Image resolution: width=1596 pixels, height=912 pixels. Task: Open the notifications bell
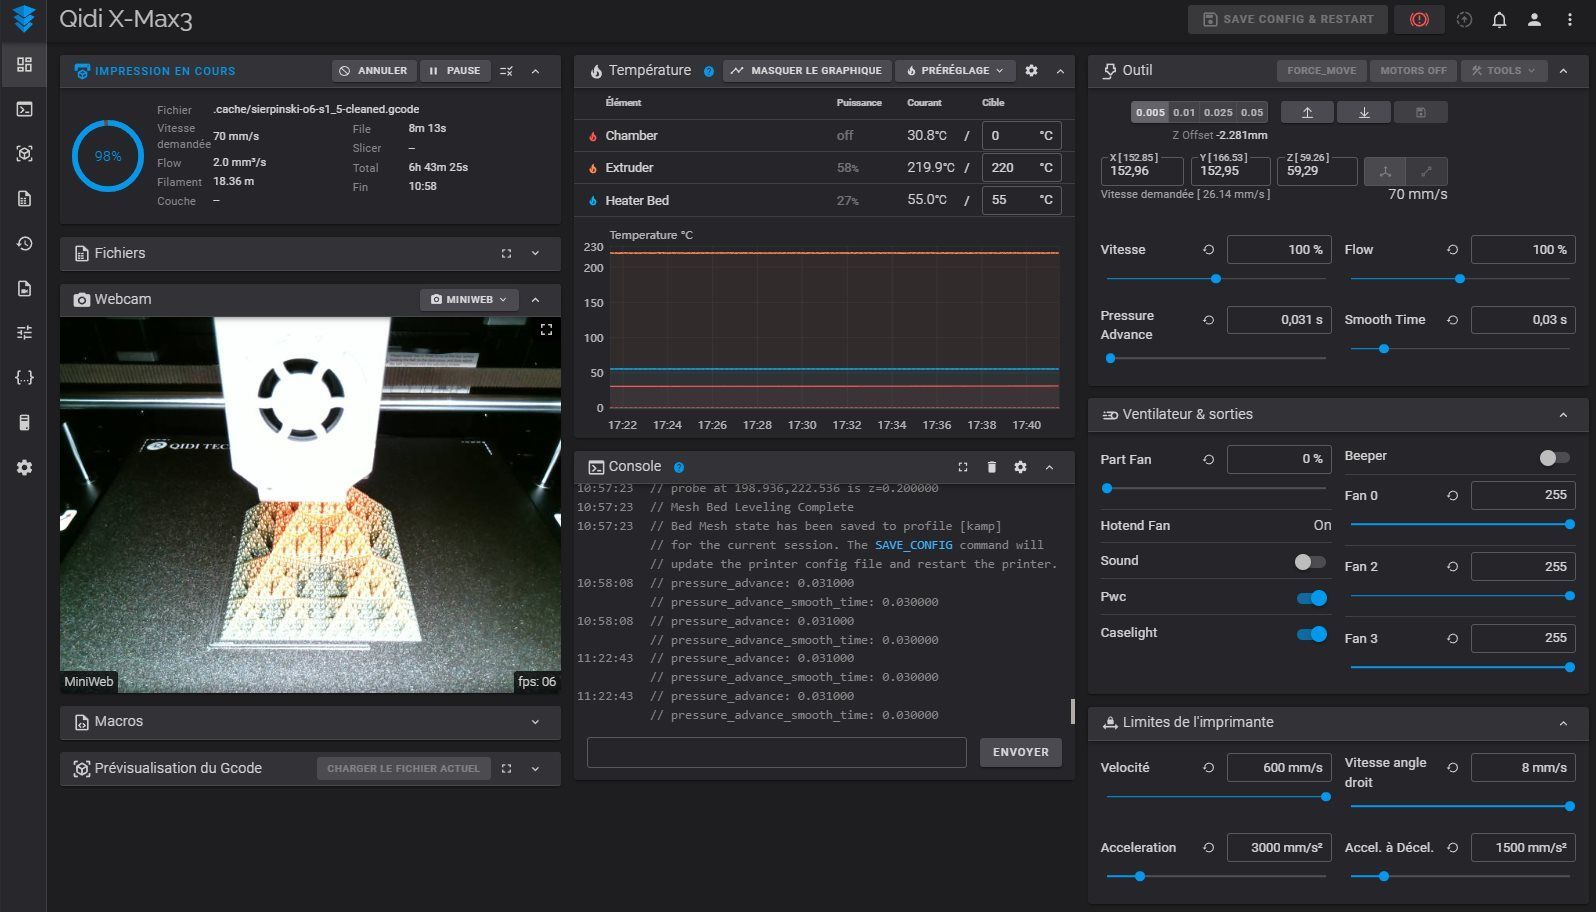1499,19
